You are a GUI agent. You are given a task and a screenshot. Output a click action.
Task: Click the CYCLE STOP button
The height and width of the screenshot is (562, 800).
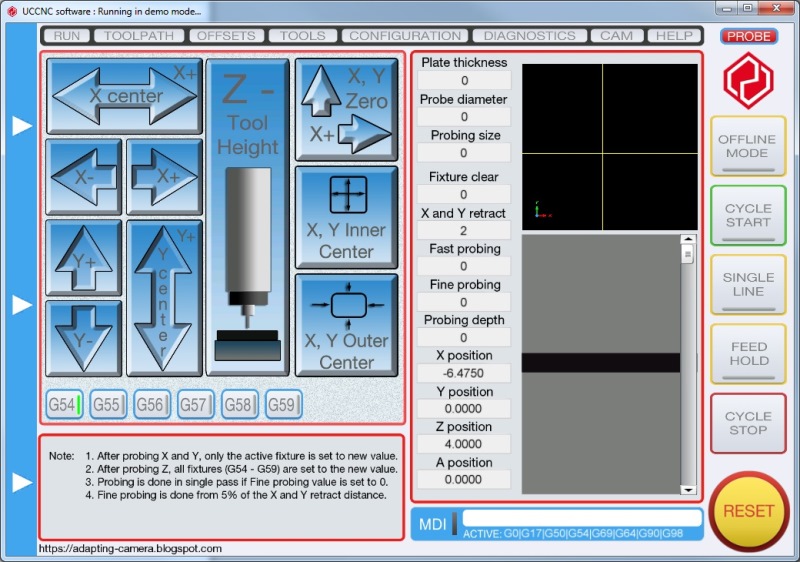747,423
